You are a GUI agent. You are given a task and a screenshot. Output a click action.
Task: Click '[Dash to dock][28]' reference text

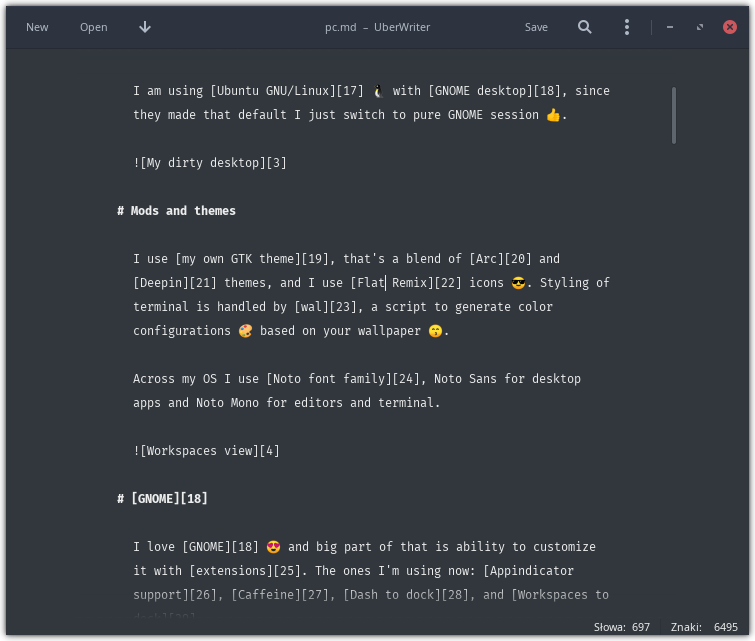point(406,595)
